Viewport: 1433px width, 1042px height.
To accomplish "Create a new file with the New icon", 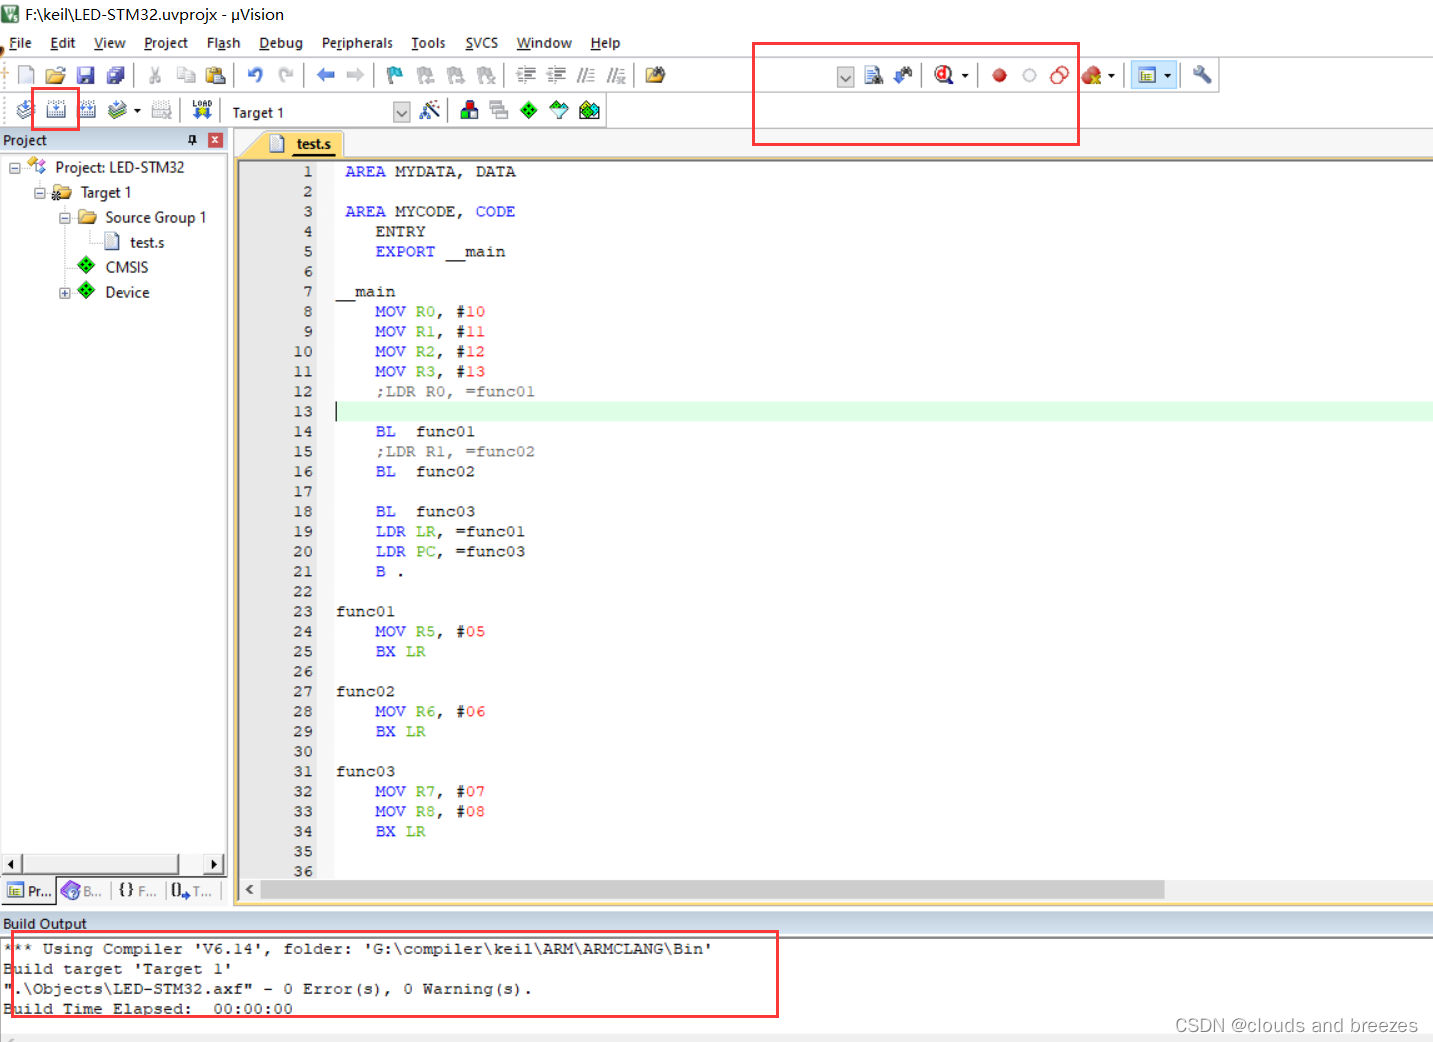I will click(x=26, y=75).
